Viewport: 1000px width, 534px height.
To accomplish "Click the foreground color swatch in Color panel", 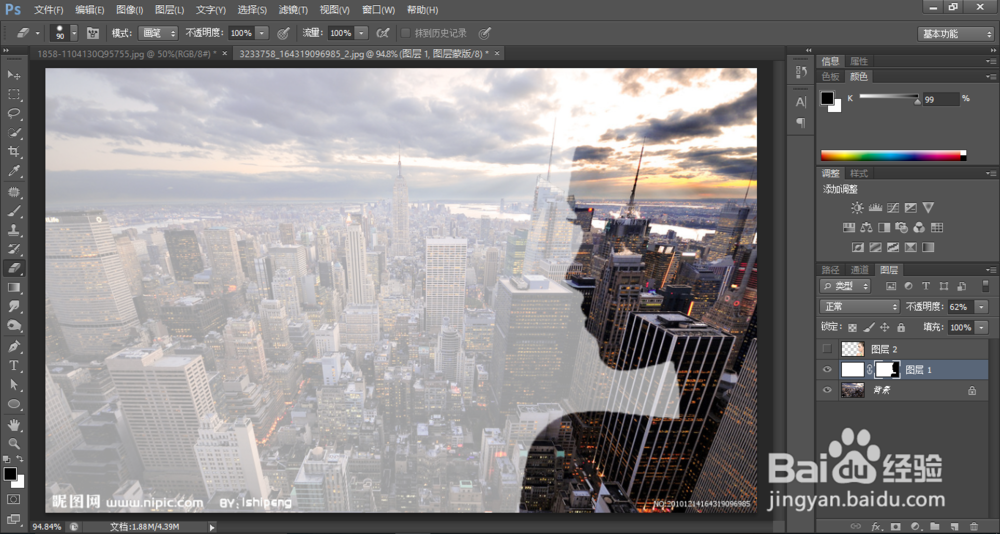I will 827,98.
